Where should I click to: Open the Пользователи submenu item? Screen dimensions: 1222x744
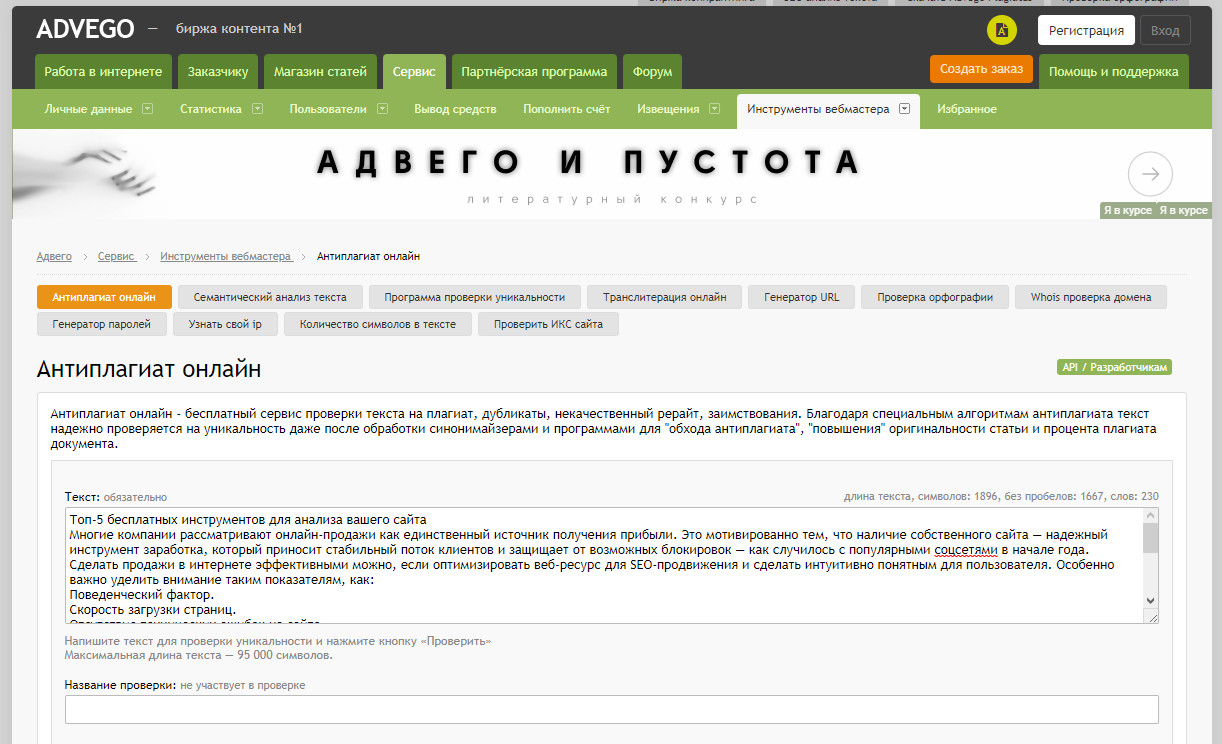(x=328, y=109)
